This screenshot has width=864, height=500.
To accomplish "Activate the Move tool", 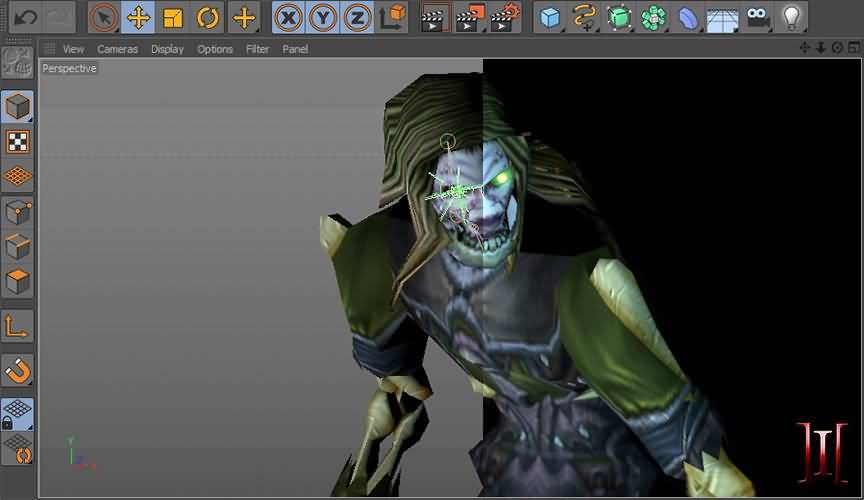I will pos(138,18).
